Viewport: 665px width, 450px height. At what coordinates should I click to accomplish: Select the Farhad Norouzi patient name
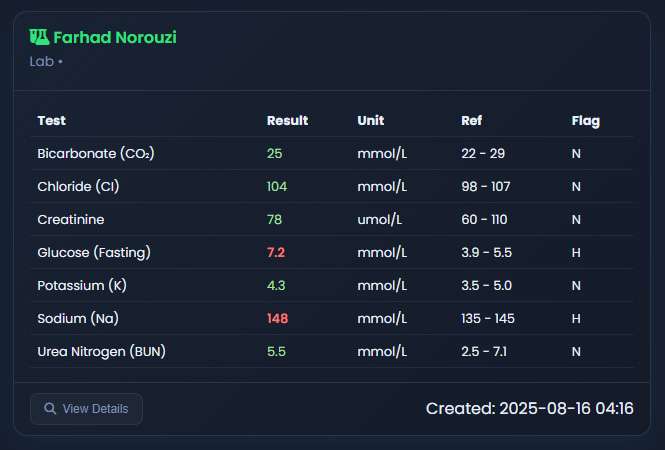tap(115, 37)
